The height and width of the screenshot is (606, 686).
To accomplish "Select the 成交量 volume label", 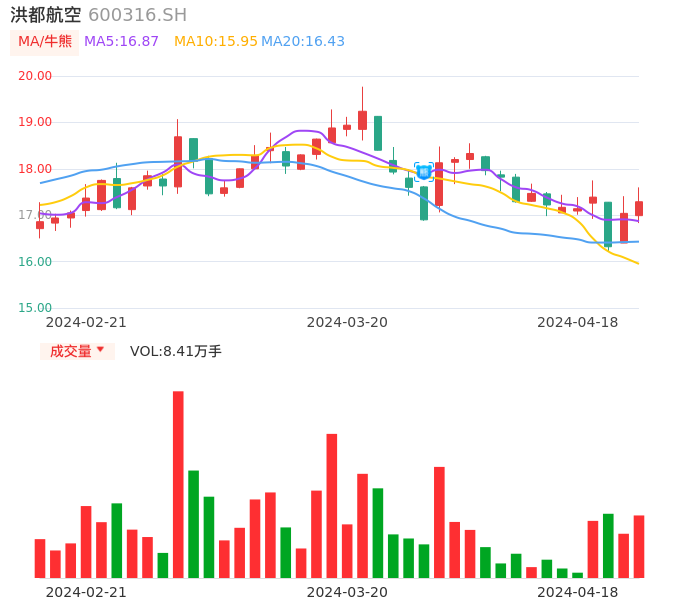I will [x=70, y=351].
